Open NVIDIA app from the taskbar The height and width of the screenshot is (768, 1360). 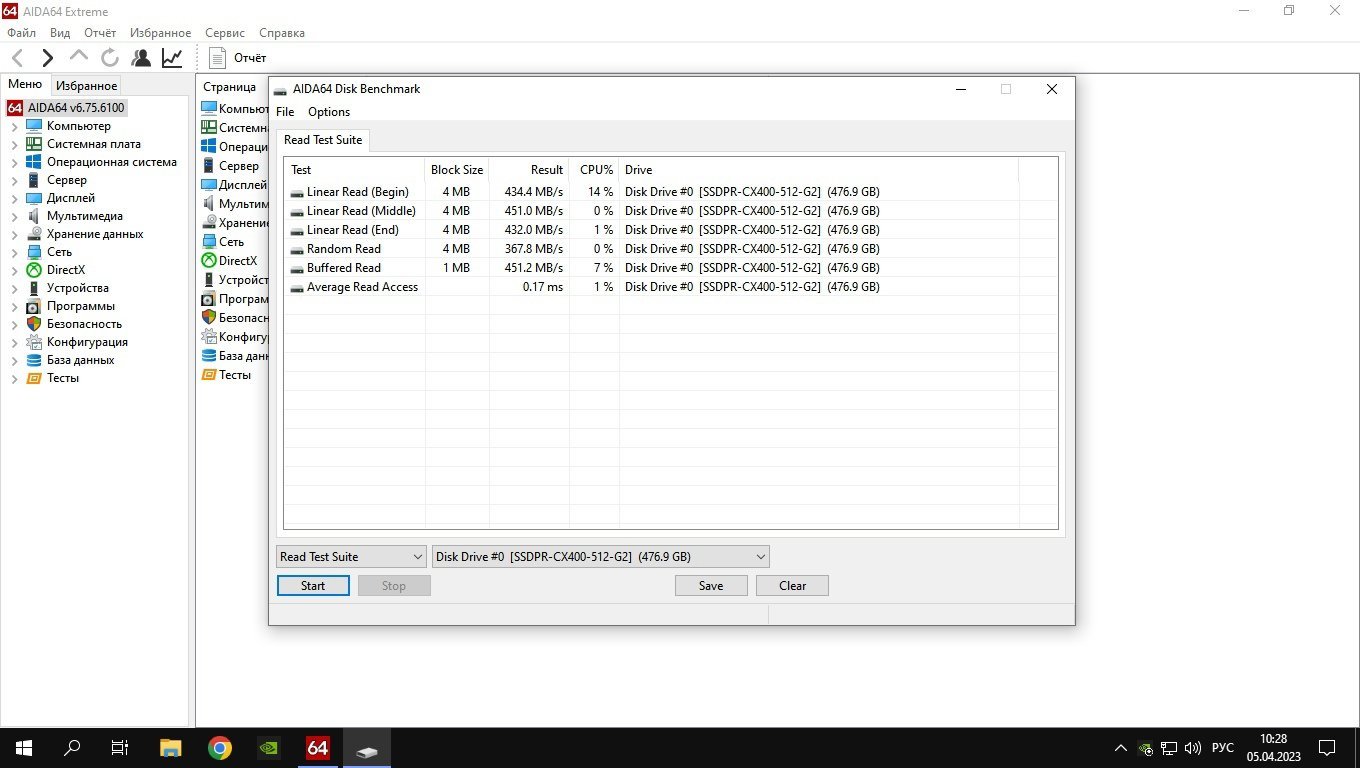269,747
